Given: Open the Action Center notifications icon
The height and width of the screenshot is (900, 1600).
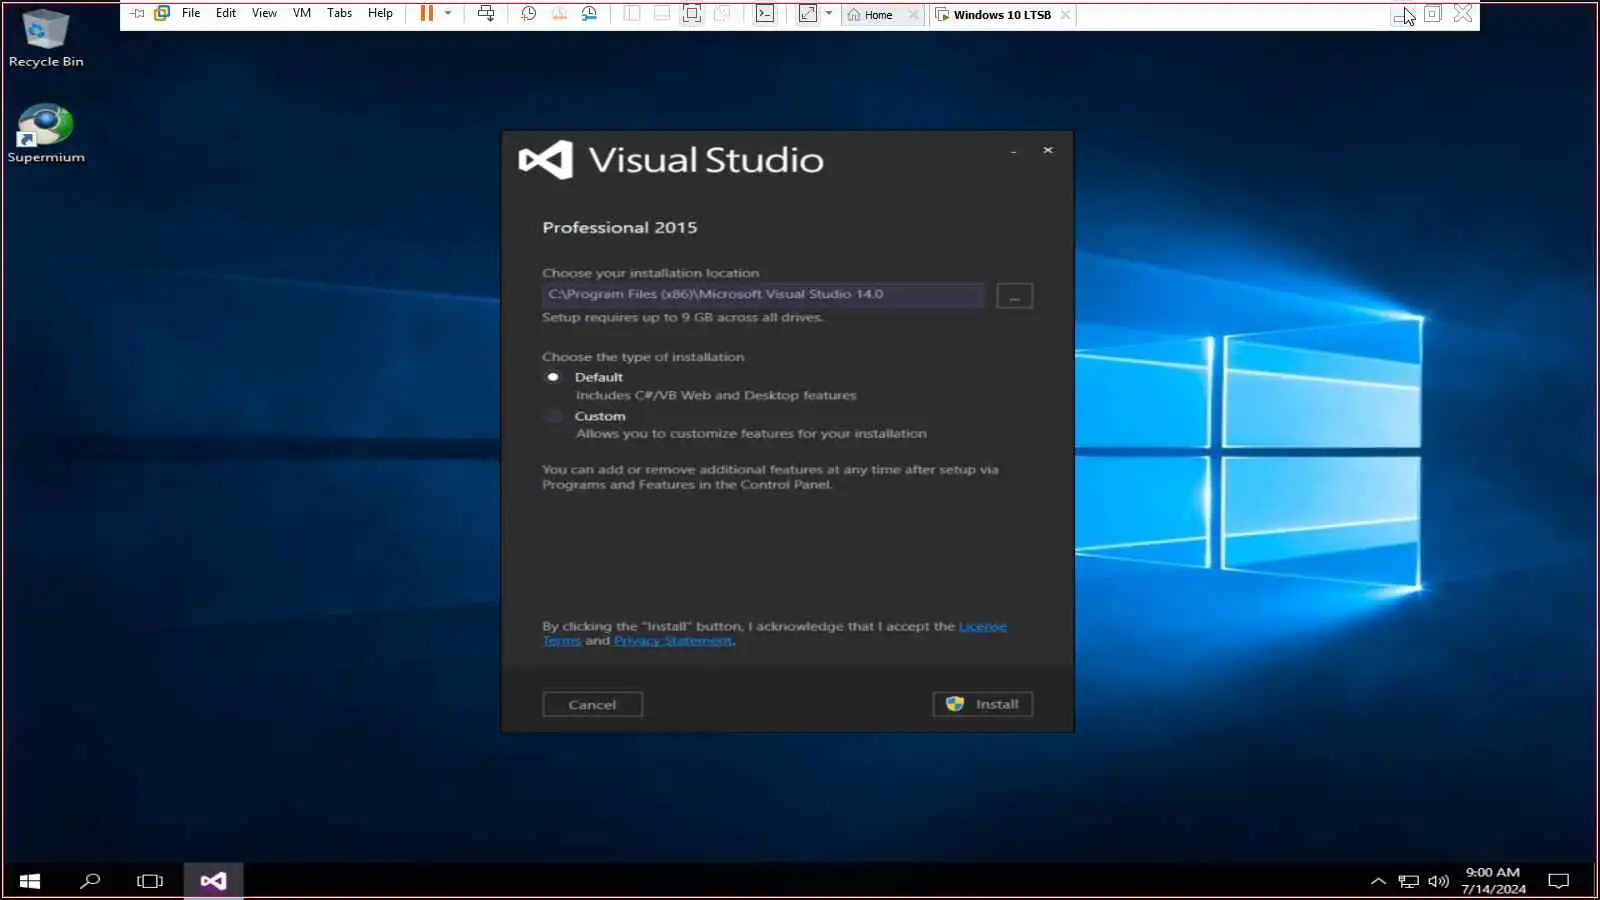Looking at the screenshot, I should [x=1558, y=881].
